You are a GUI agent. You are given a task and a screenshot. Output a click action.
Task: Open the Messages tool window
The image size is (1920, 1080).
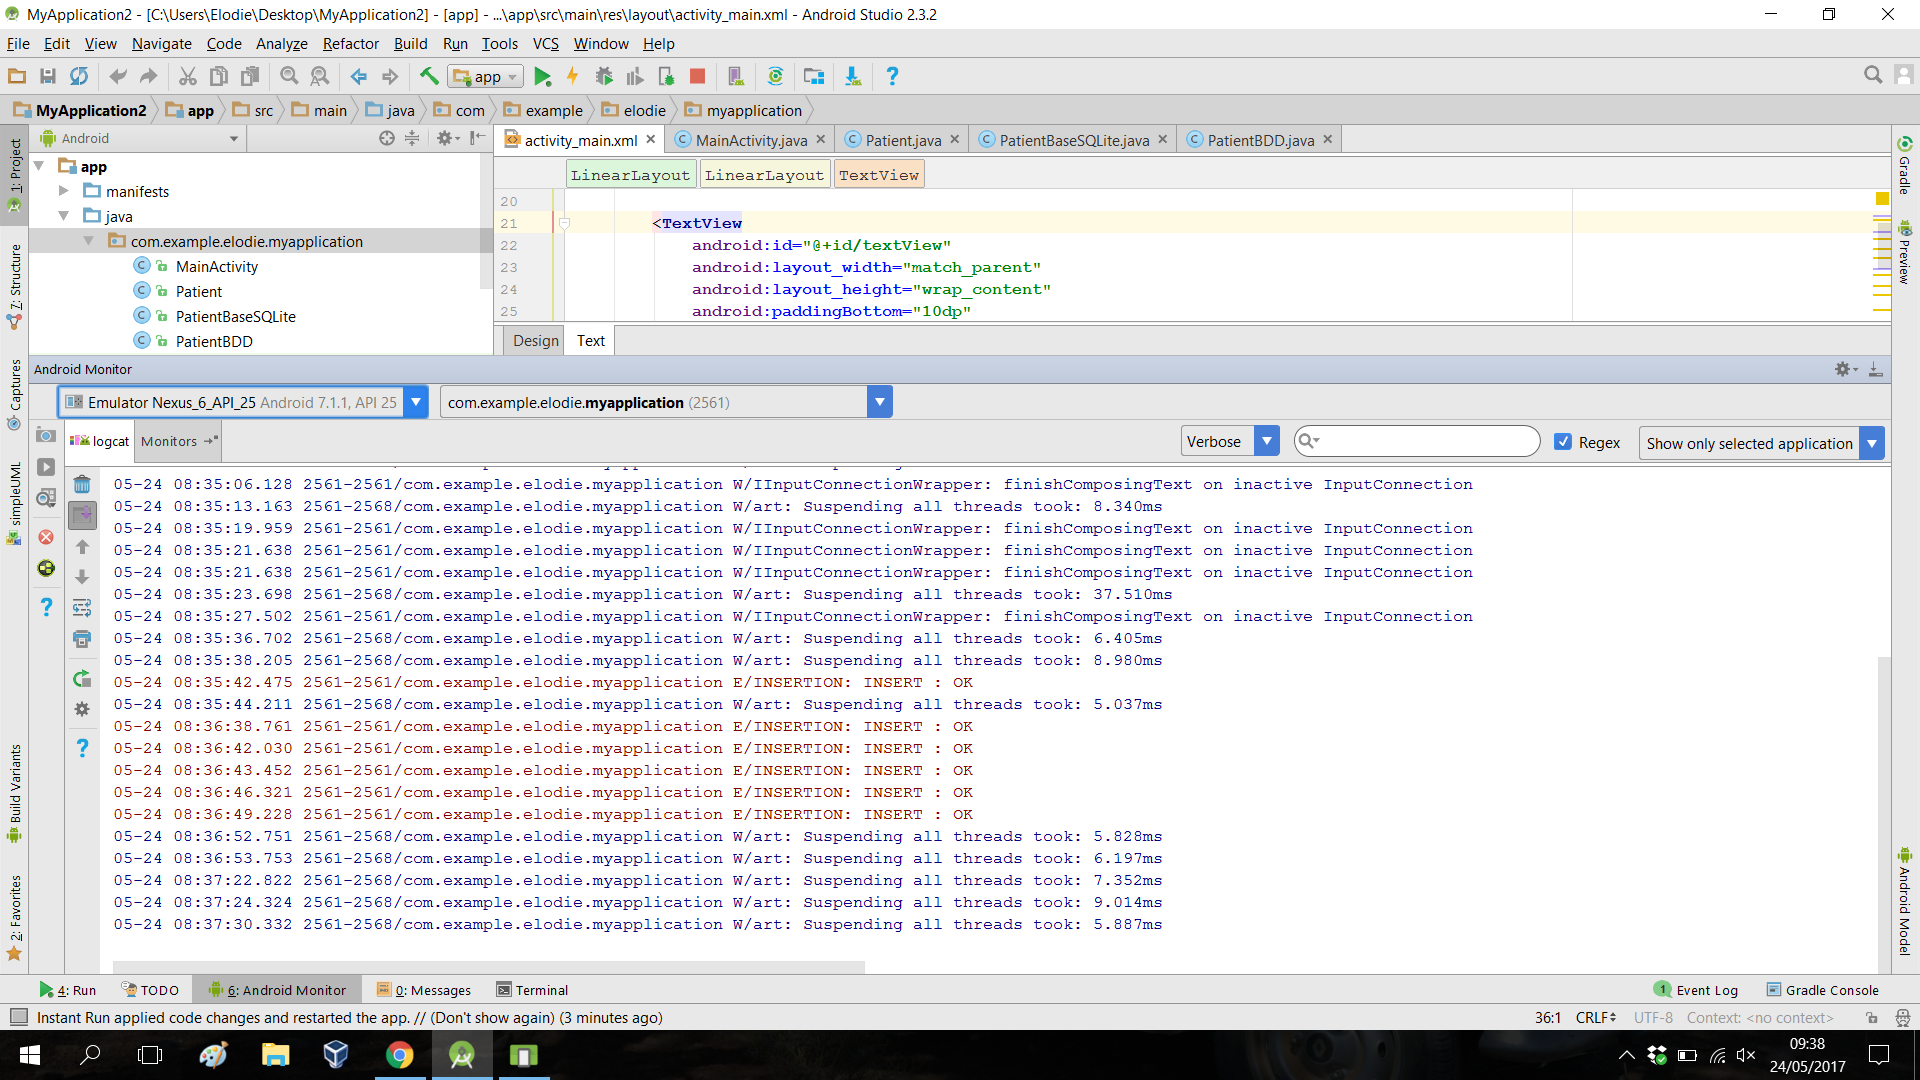(424, 990)
